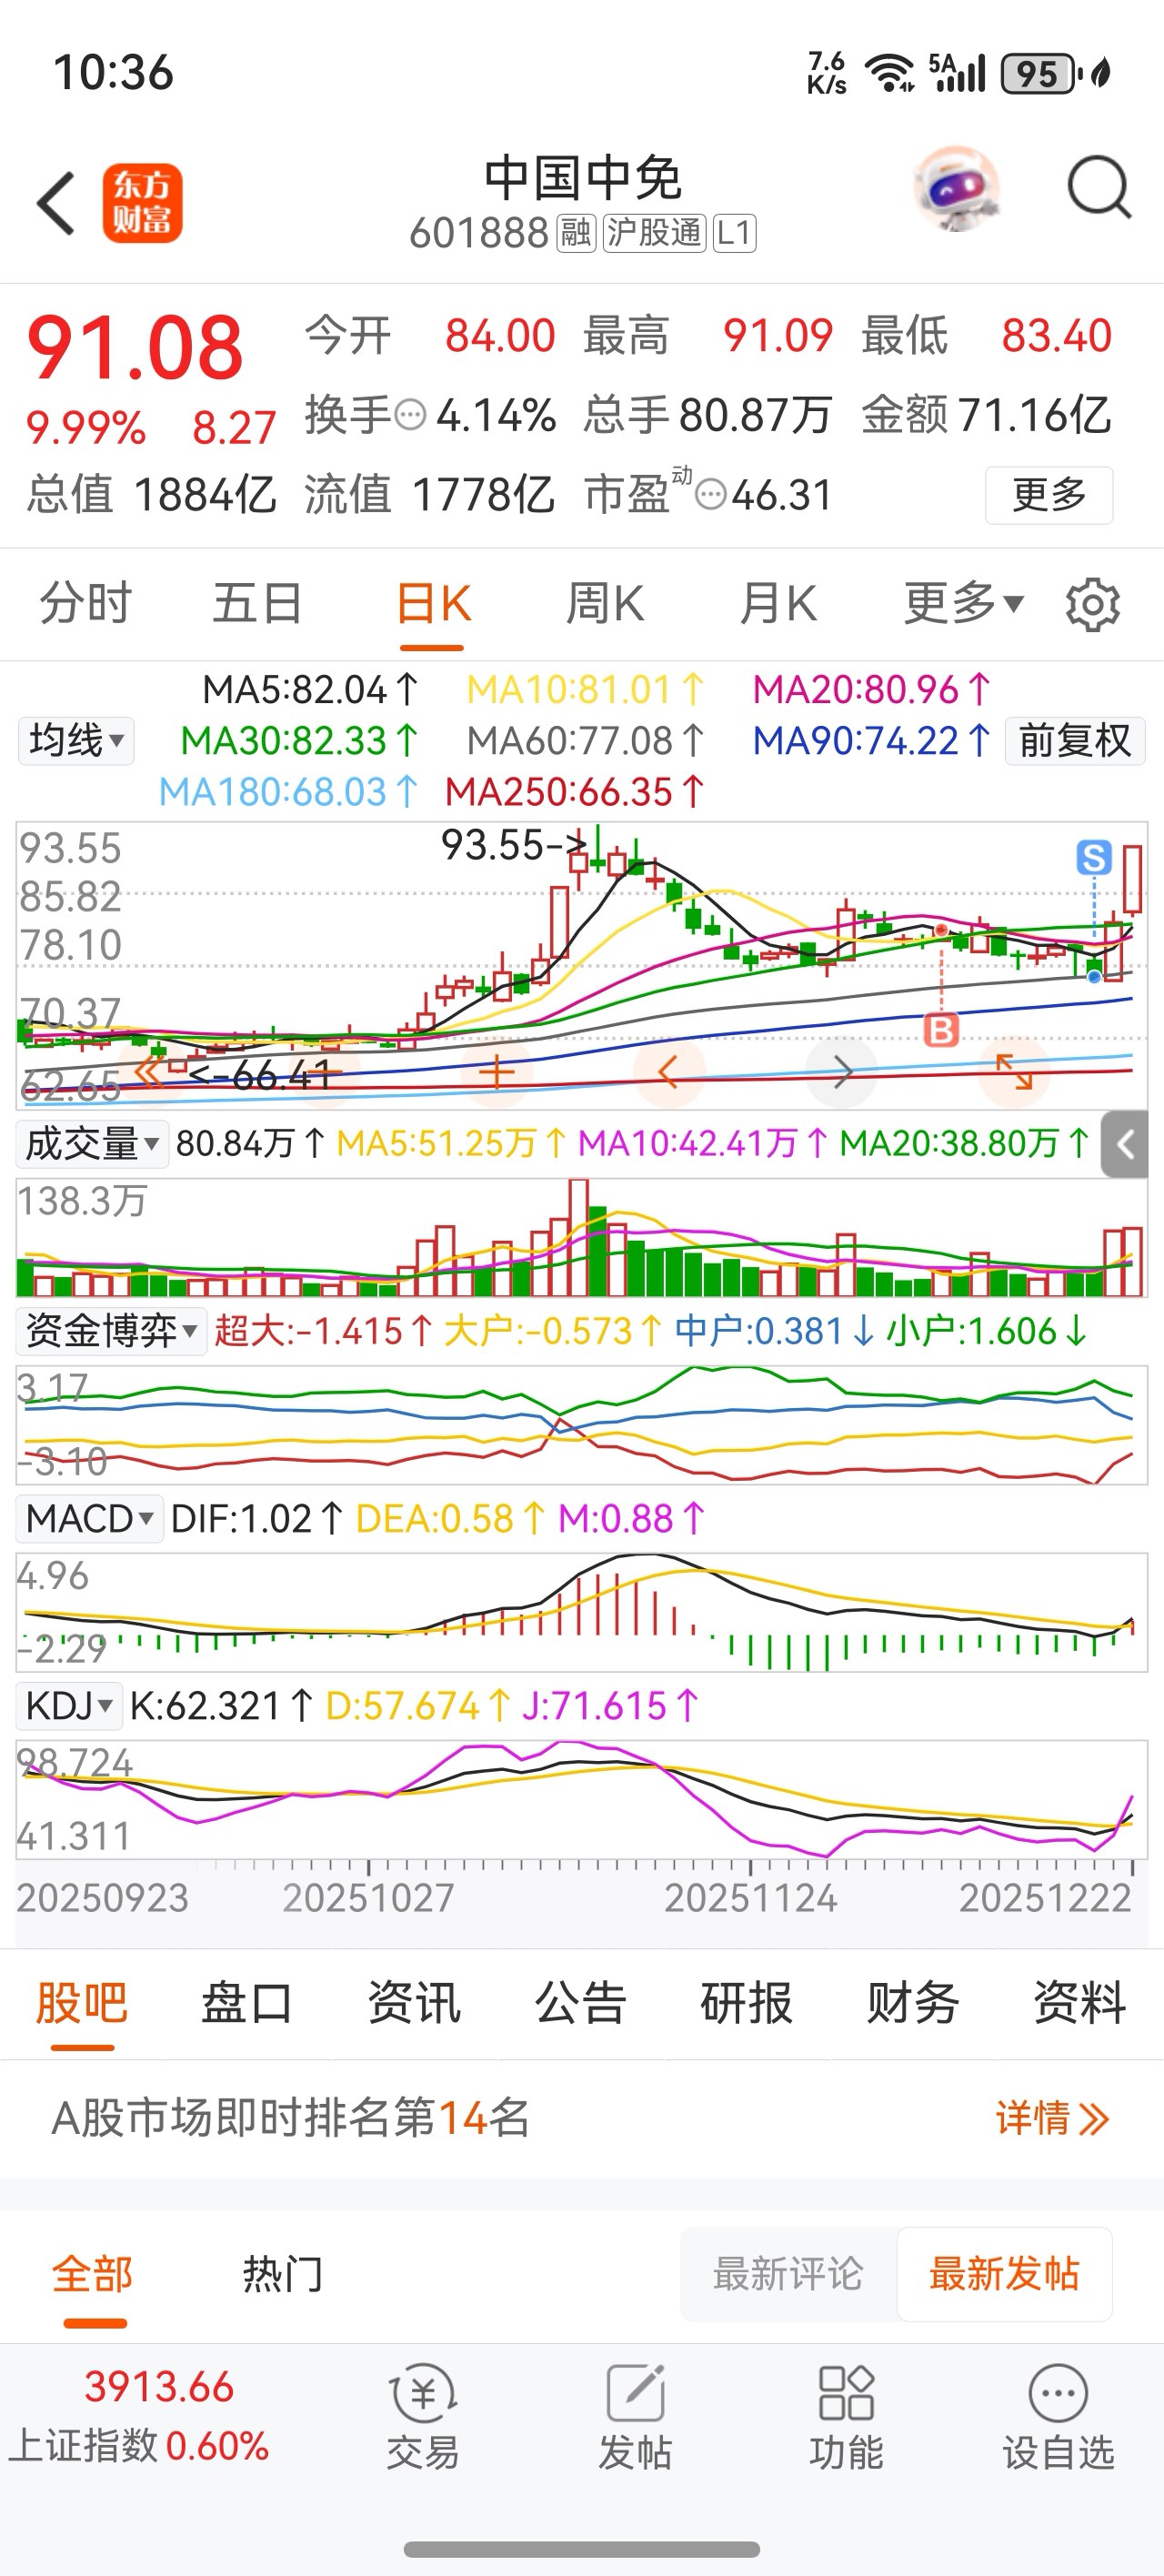Open the 成交量 indicator dropdown
This screenshot has height=2576, width=1164.
92,1144
